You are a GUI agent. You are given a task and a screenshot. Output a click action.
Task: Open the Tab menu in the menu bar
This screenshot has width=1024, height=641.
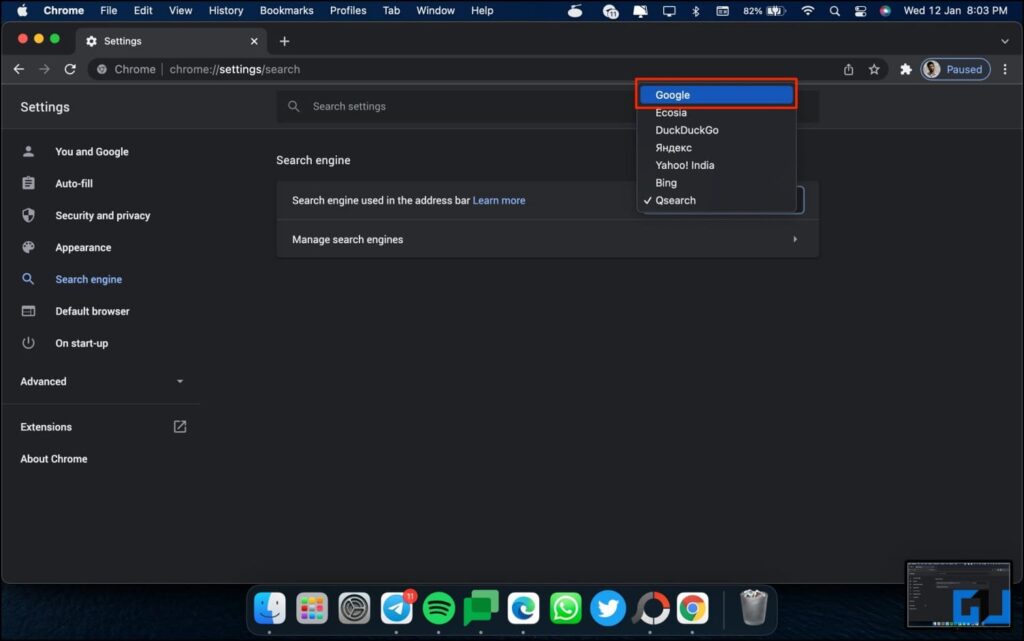pos(391,10)
